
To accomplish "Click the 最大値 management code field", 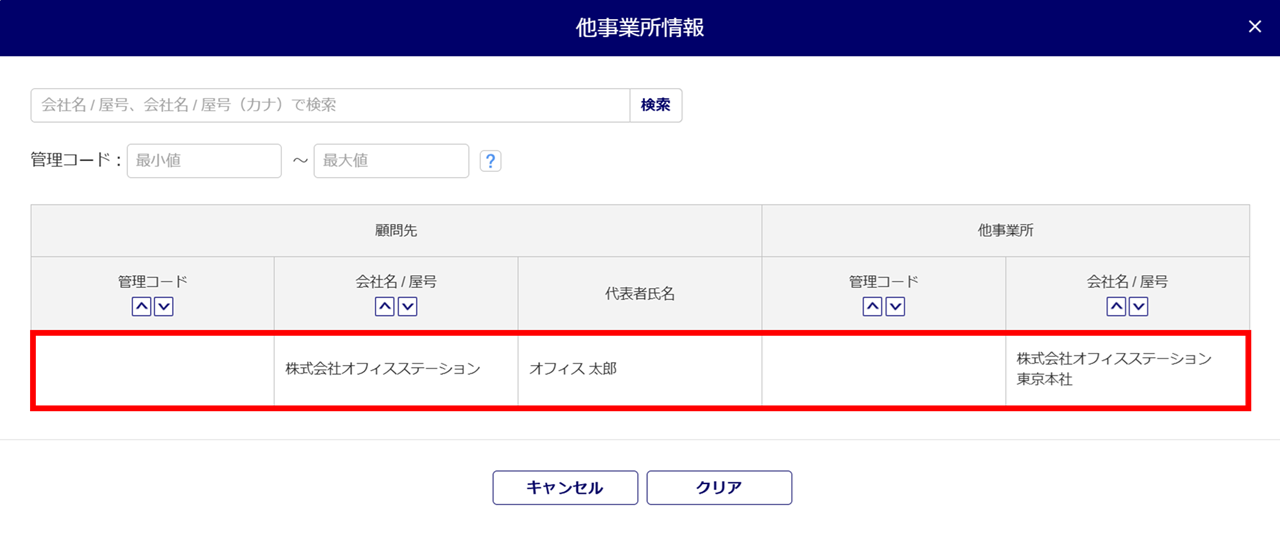I will point(391,161).
